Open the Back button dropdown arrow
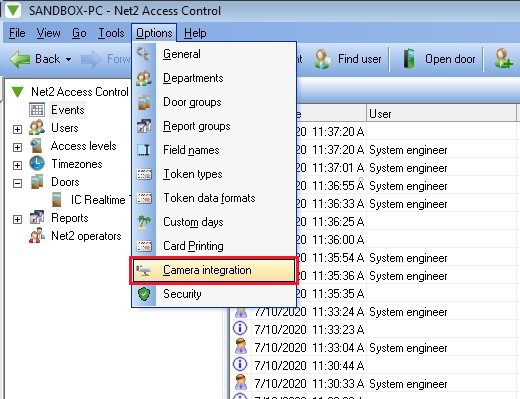Image resolution: width=520 pixels, height=399 pixels. tap(68, 60)
